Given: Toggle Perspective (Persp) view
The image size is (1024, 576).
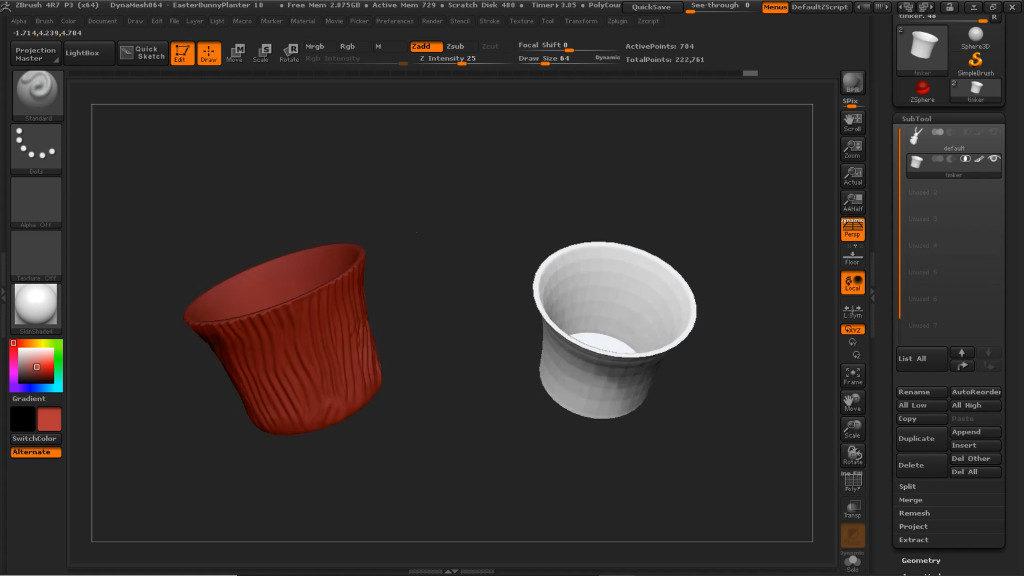Looking at the screenshot, I should (852, 229).
